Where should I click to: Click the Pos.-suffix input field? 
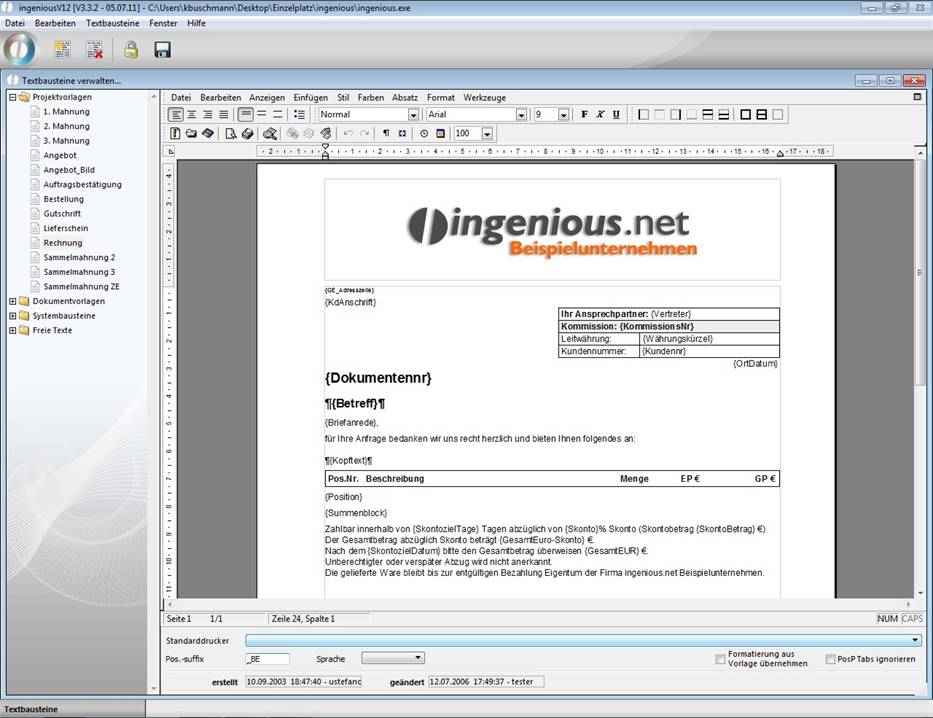pos(267,659)
